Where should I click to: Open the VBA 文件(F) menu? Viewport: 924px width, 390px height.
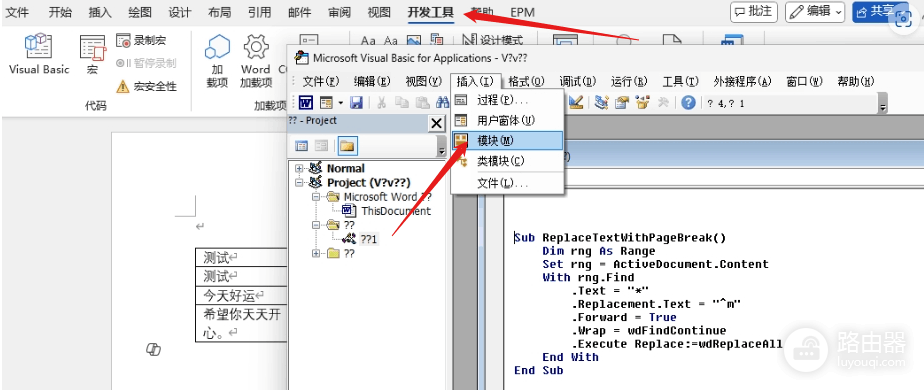321,81
